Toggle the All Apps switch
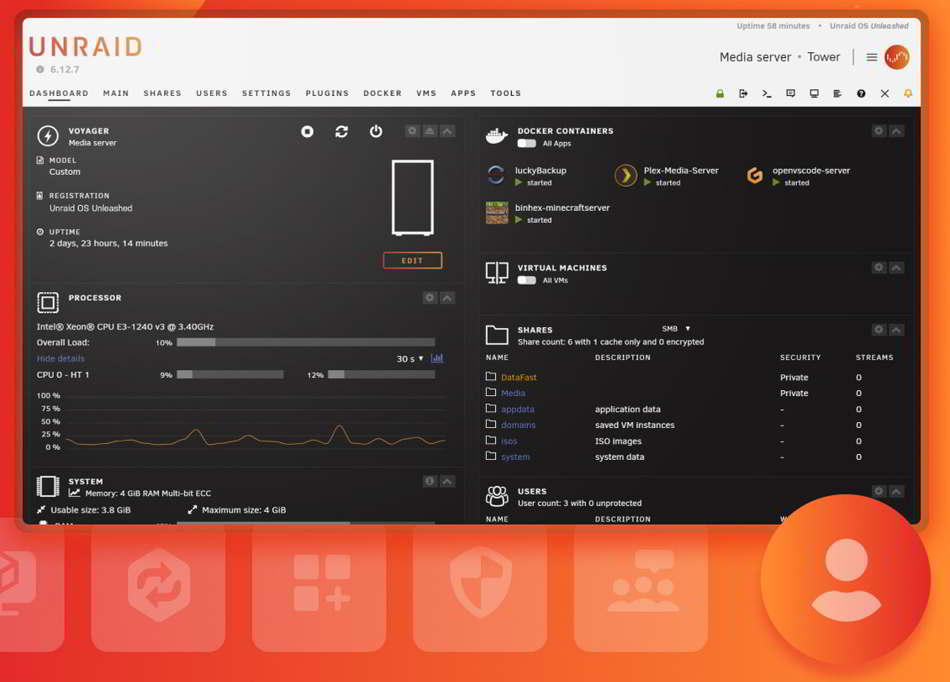 (x=526, y=144)
